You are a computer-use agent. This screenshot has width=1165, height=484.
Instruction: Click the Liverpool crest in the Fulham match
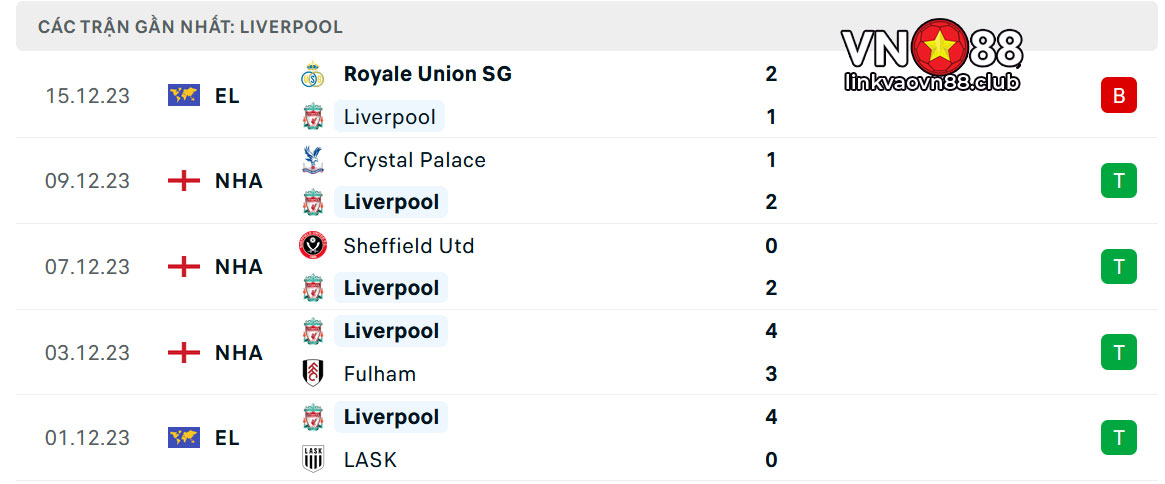click(x=313, y=331)
